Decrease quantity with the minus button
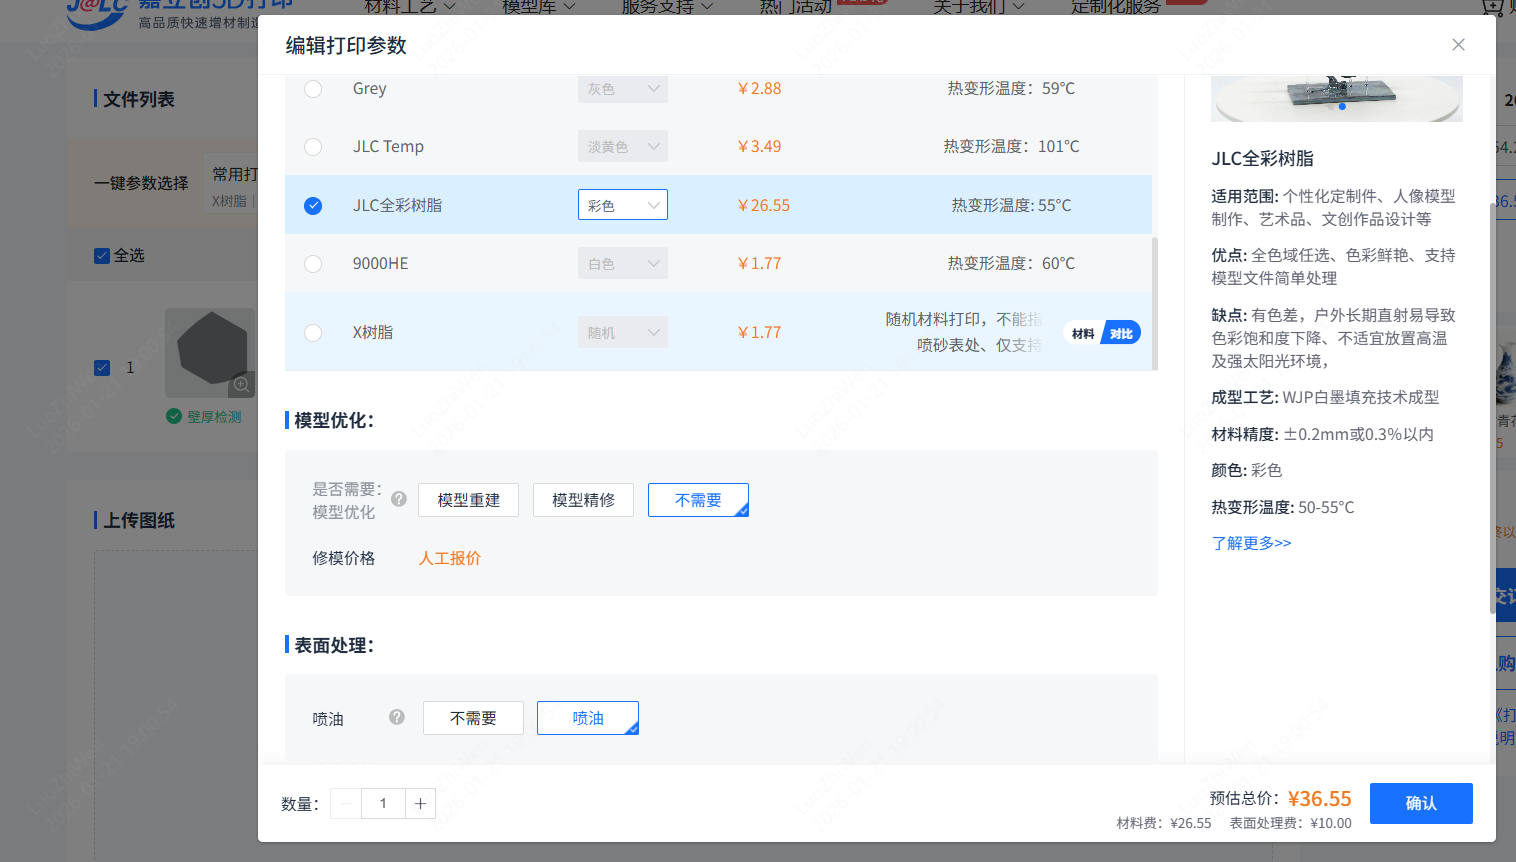The image size is (1516, 862). pos(346,804)
